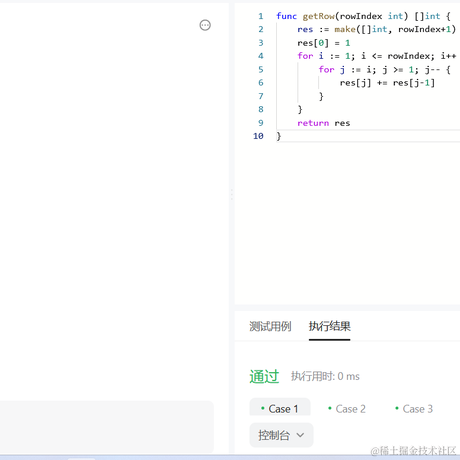Screen dimensions: 460x460
Task: Select the Case 2 result
Action: 347,409
